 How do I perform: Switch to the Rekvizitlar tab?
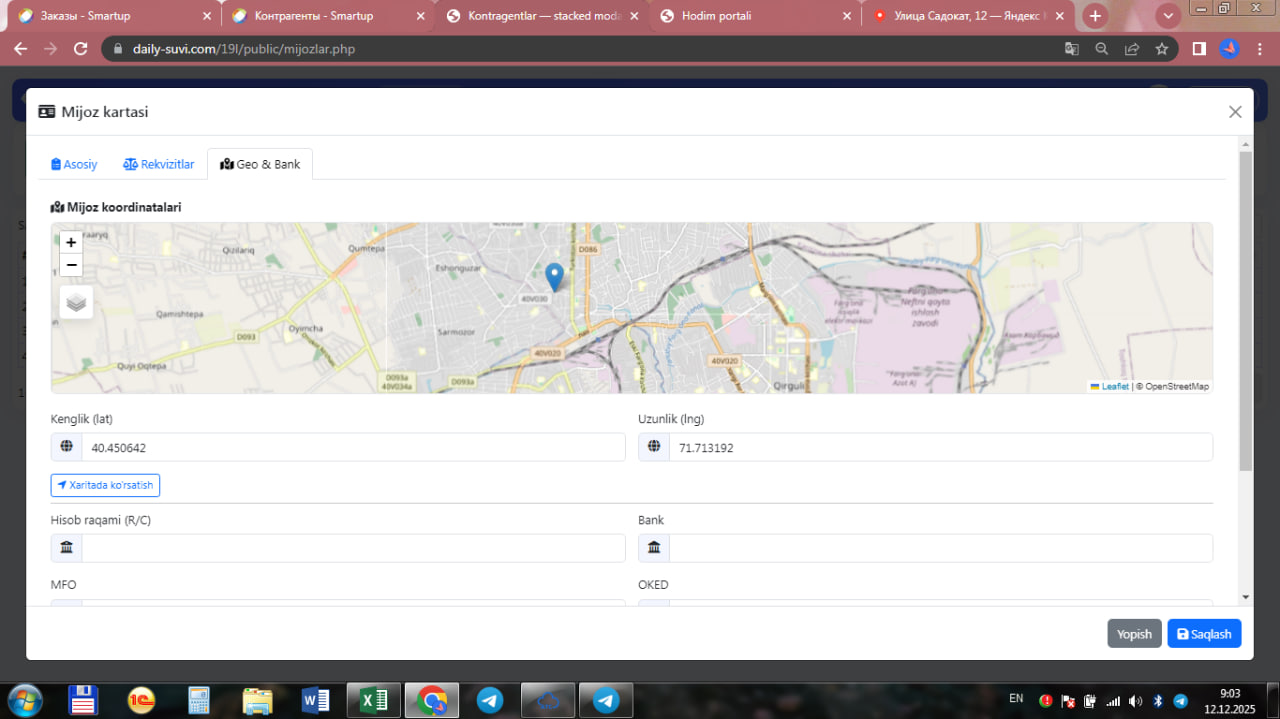coord(158,164)
